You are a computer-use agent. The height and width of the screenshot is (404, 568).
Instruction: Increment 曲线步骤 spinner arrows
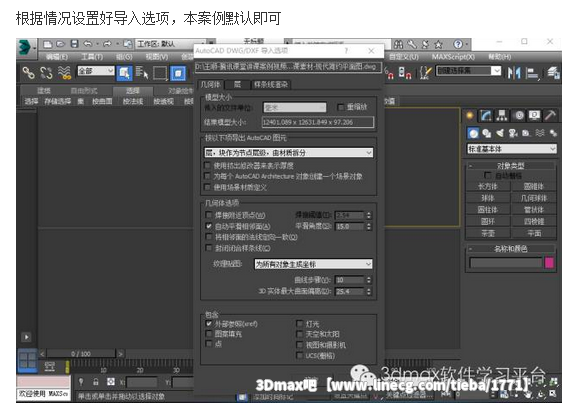pyautogui.click(x=369, y=280)
